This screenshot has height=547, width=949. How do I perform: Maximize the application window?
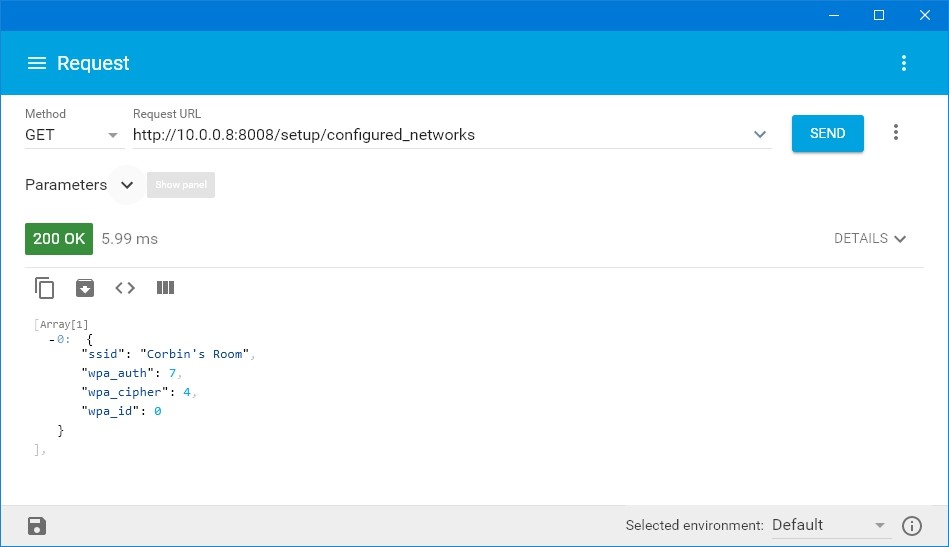click(x=879, y=15)
